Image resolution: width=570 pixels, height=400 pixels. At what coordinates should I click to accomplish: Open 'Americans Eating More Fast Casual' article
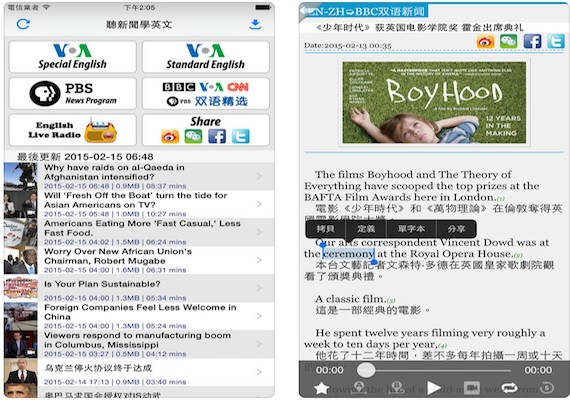(x=139, y=232)
